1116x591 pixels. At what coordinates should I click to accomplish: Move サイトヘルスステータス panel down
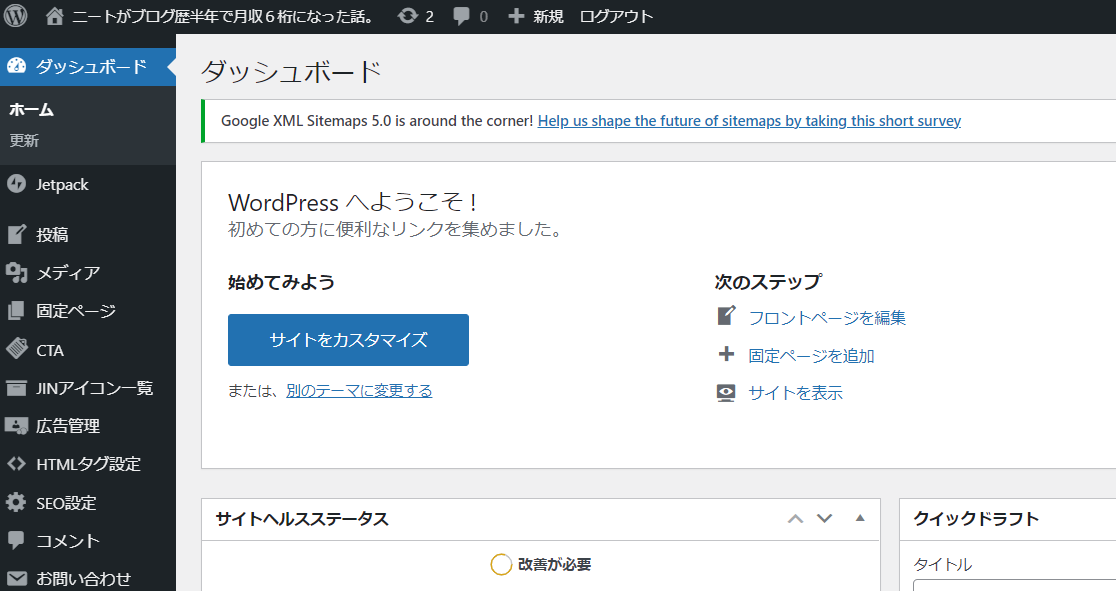(x=824, y=518)
